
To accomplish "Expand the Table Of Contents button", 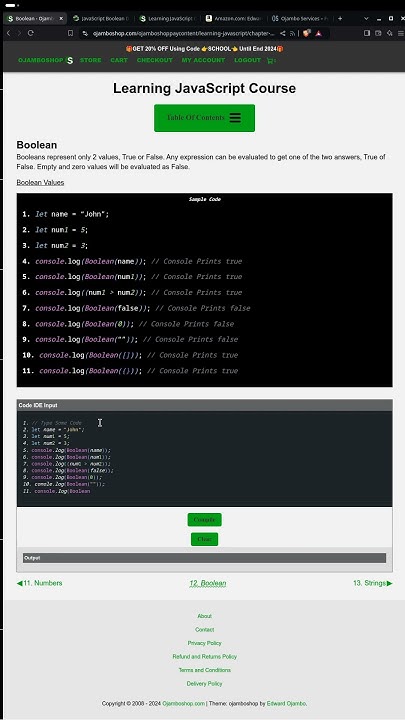I will pos(204,118).
